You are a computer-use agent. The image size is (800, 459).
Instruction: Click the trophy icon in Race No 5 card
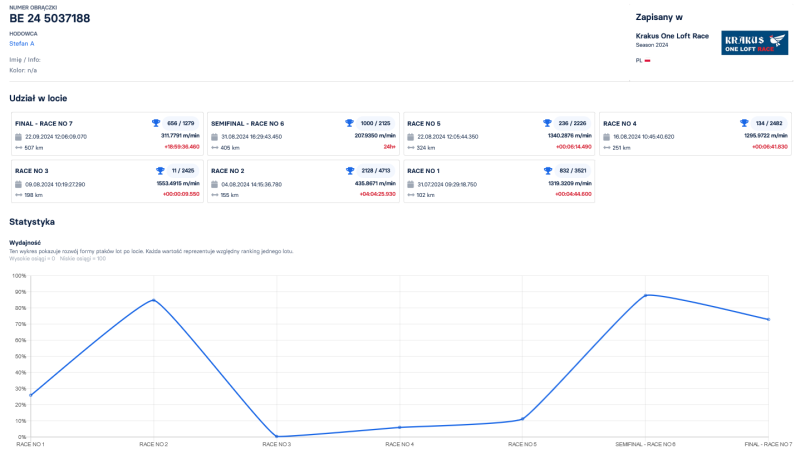click(547, 123)
